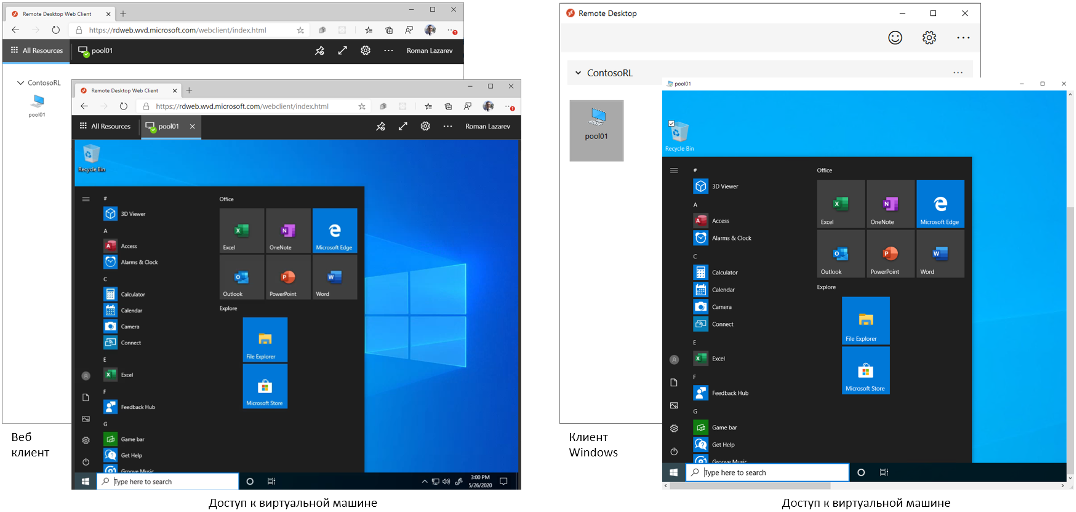Open Outlook tile in web client Start menu
This screenshot has width=1076, height=512.
click(242, 277)
